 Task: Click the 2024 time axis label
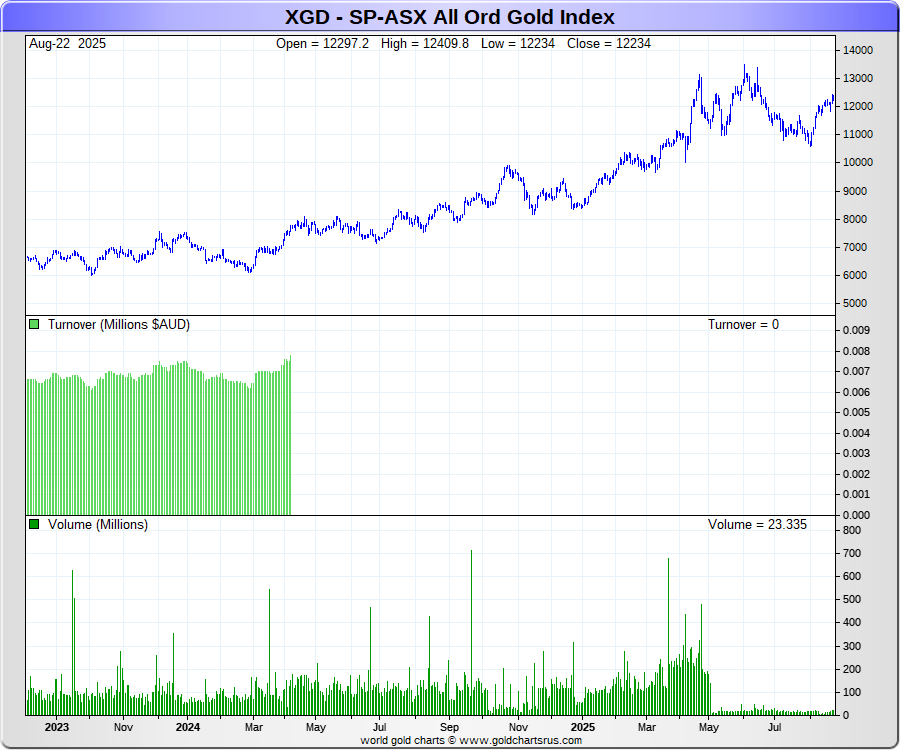click(x=188, y=727)
